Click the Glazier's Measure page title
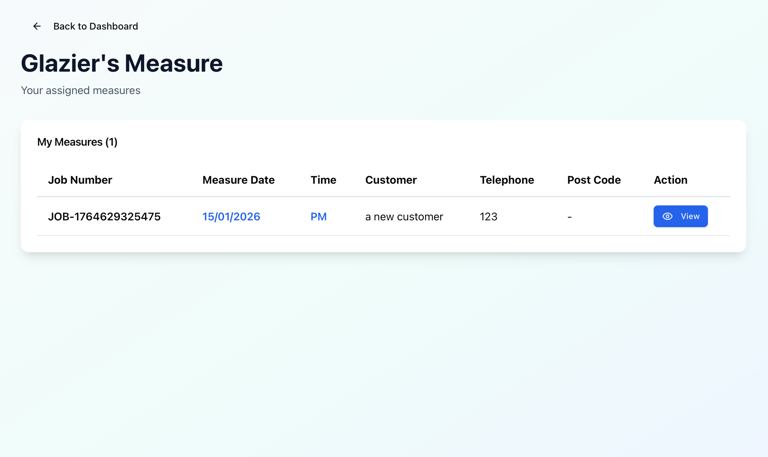Viewport: 768px width, 457px height. point(122,63)
